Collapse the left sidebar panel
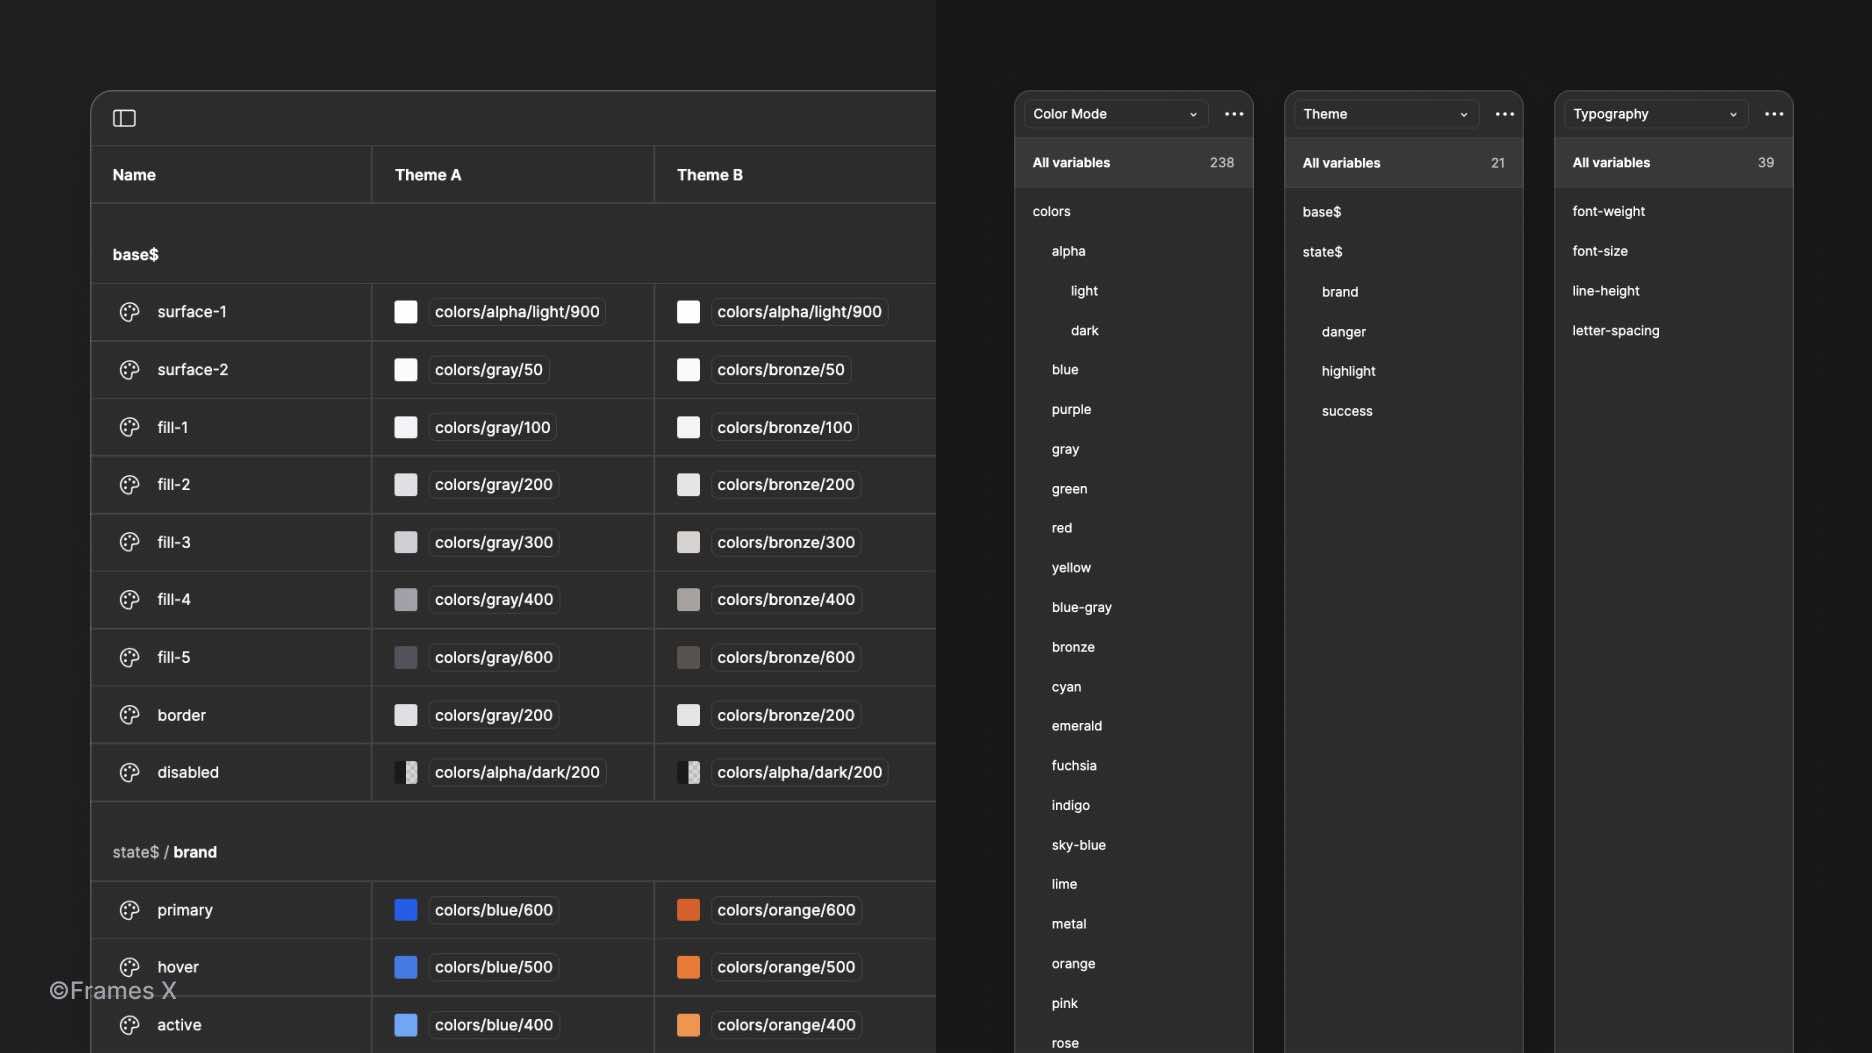1872x1053 pixels. [124, 118]
